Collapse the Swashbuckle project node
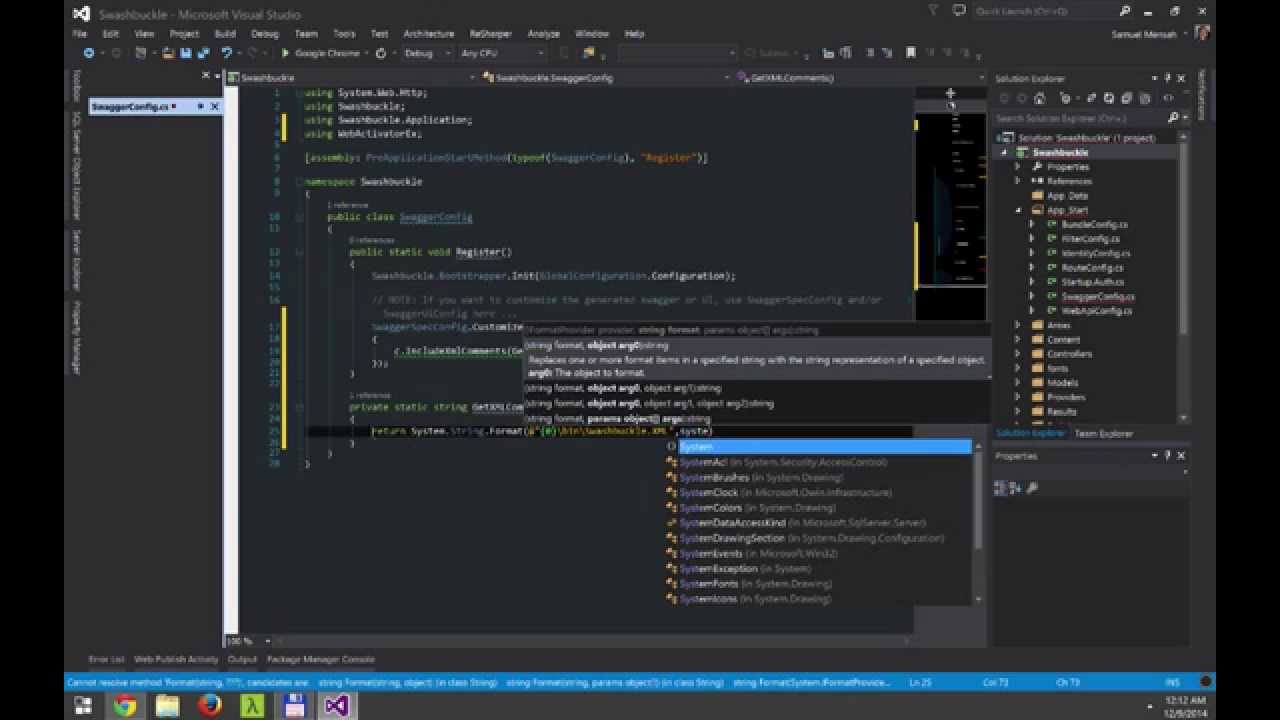This screenshot has width=1280, height=720. tap(1006, 153)
